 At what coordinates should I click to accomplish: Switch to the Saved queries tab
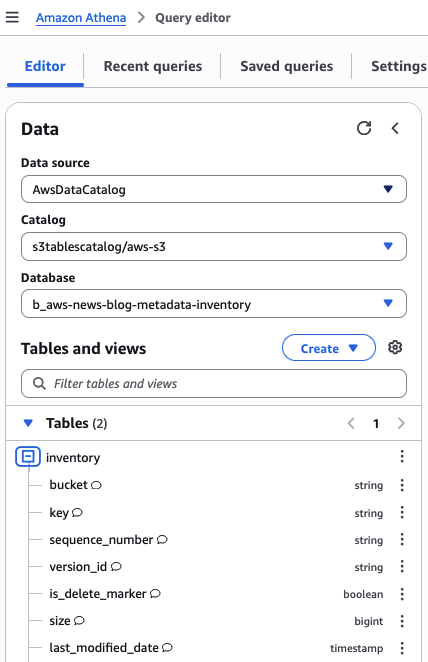click(287, 66)
